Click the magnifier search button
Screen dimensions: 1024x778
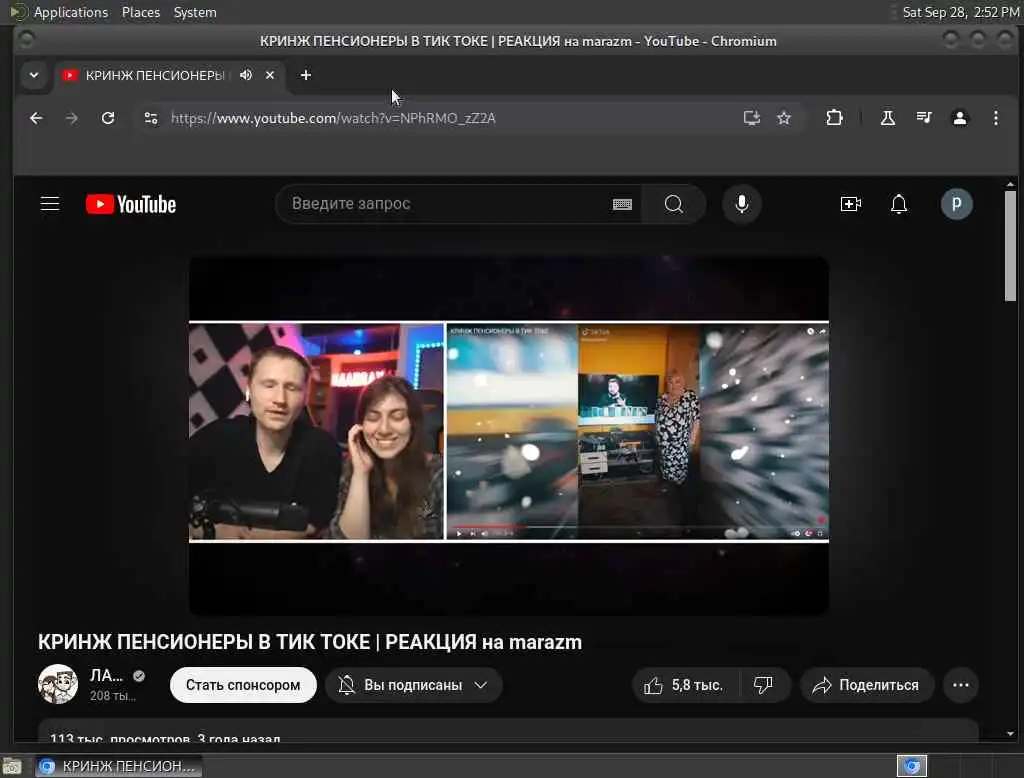673,204
